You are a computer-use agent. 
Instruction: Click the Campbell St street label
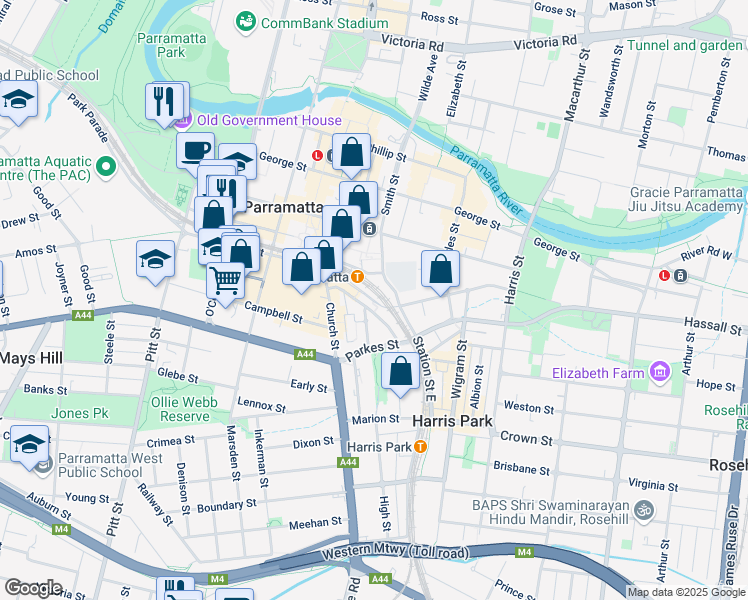pyautogui.click(x=273, y=311)
